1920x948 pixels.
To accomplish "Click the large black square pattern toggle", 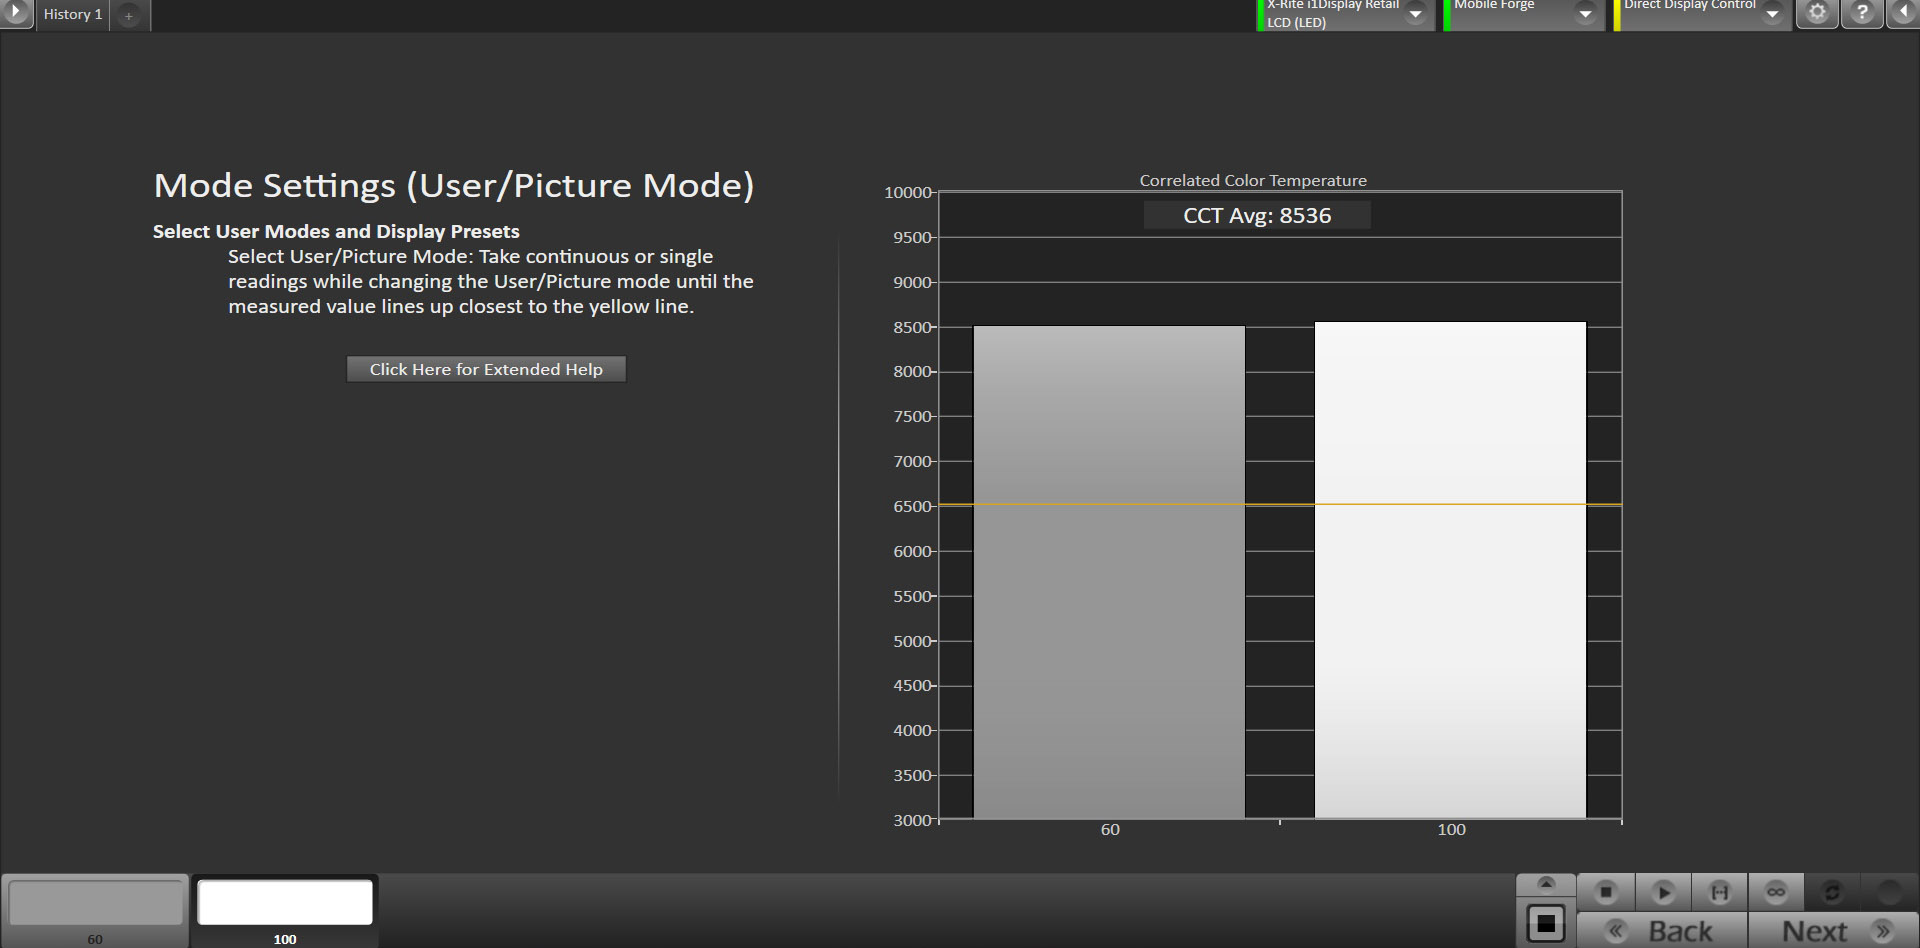I will 1546,922.
